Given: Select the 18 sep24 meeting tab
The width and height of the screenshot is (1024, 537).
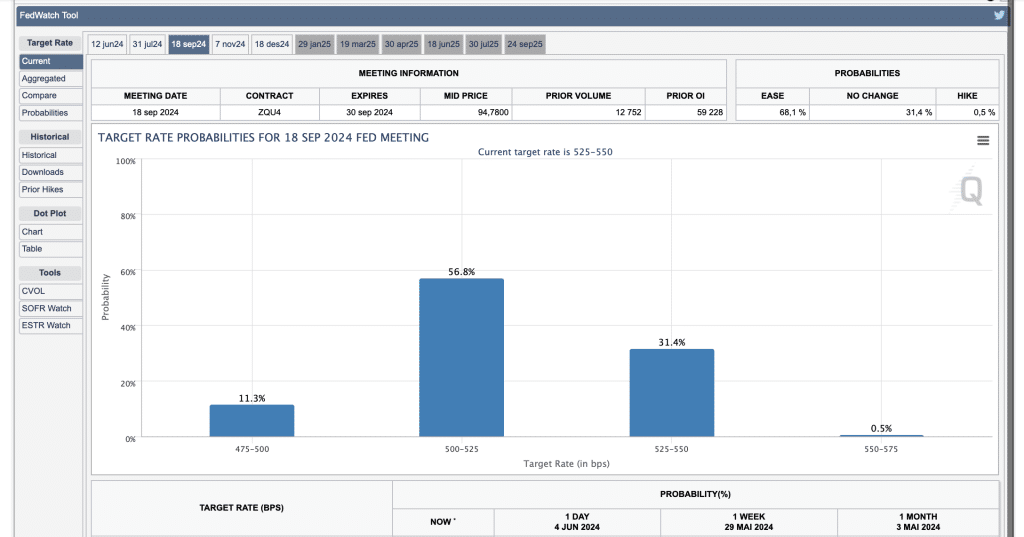Looking at the screenshot, I should [189, 44].
